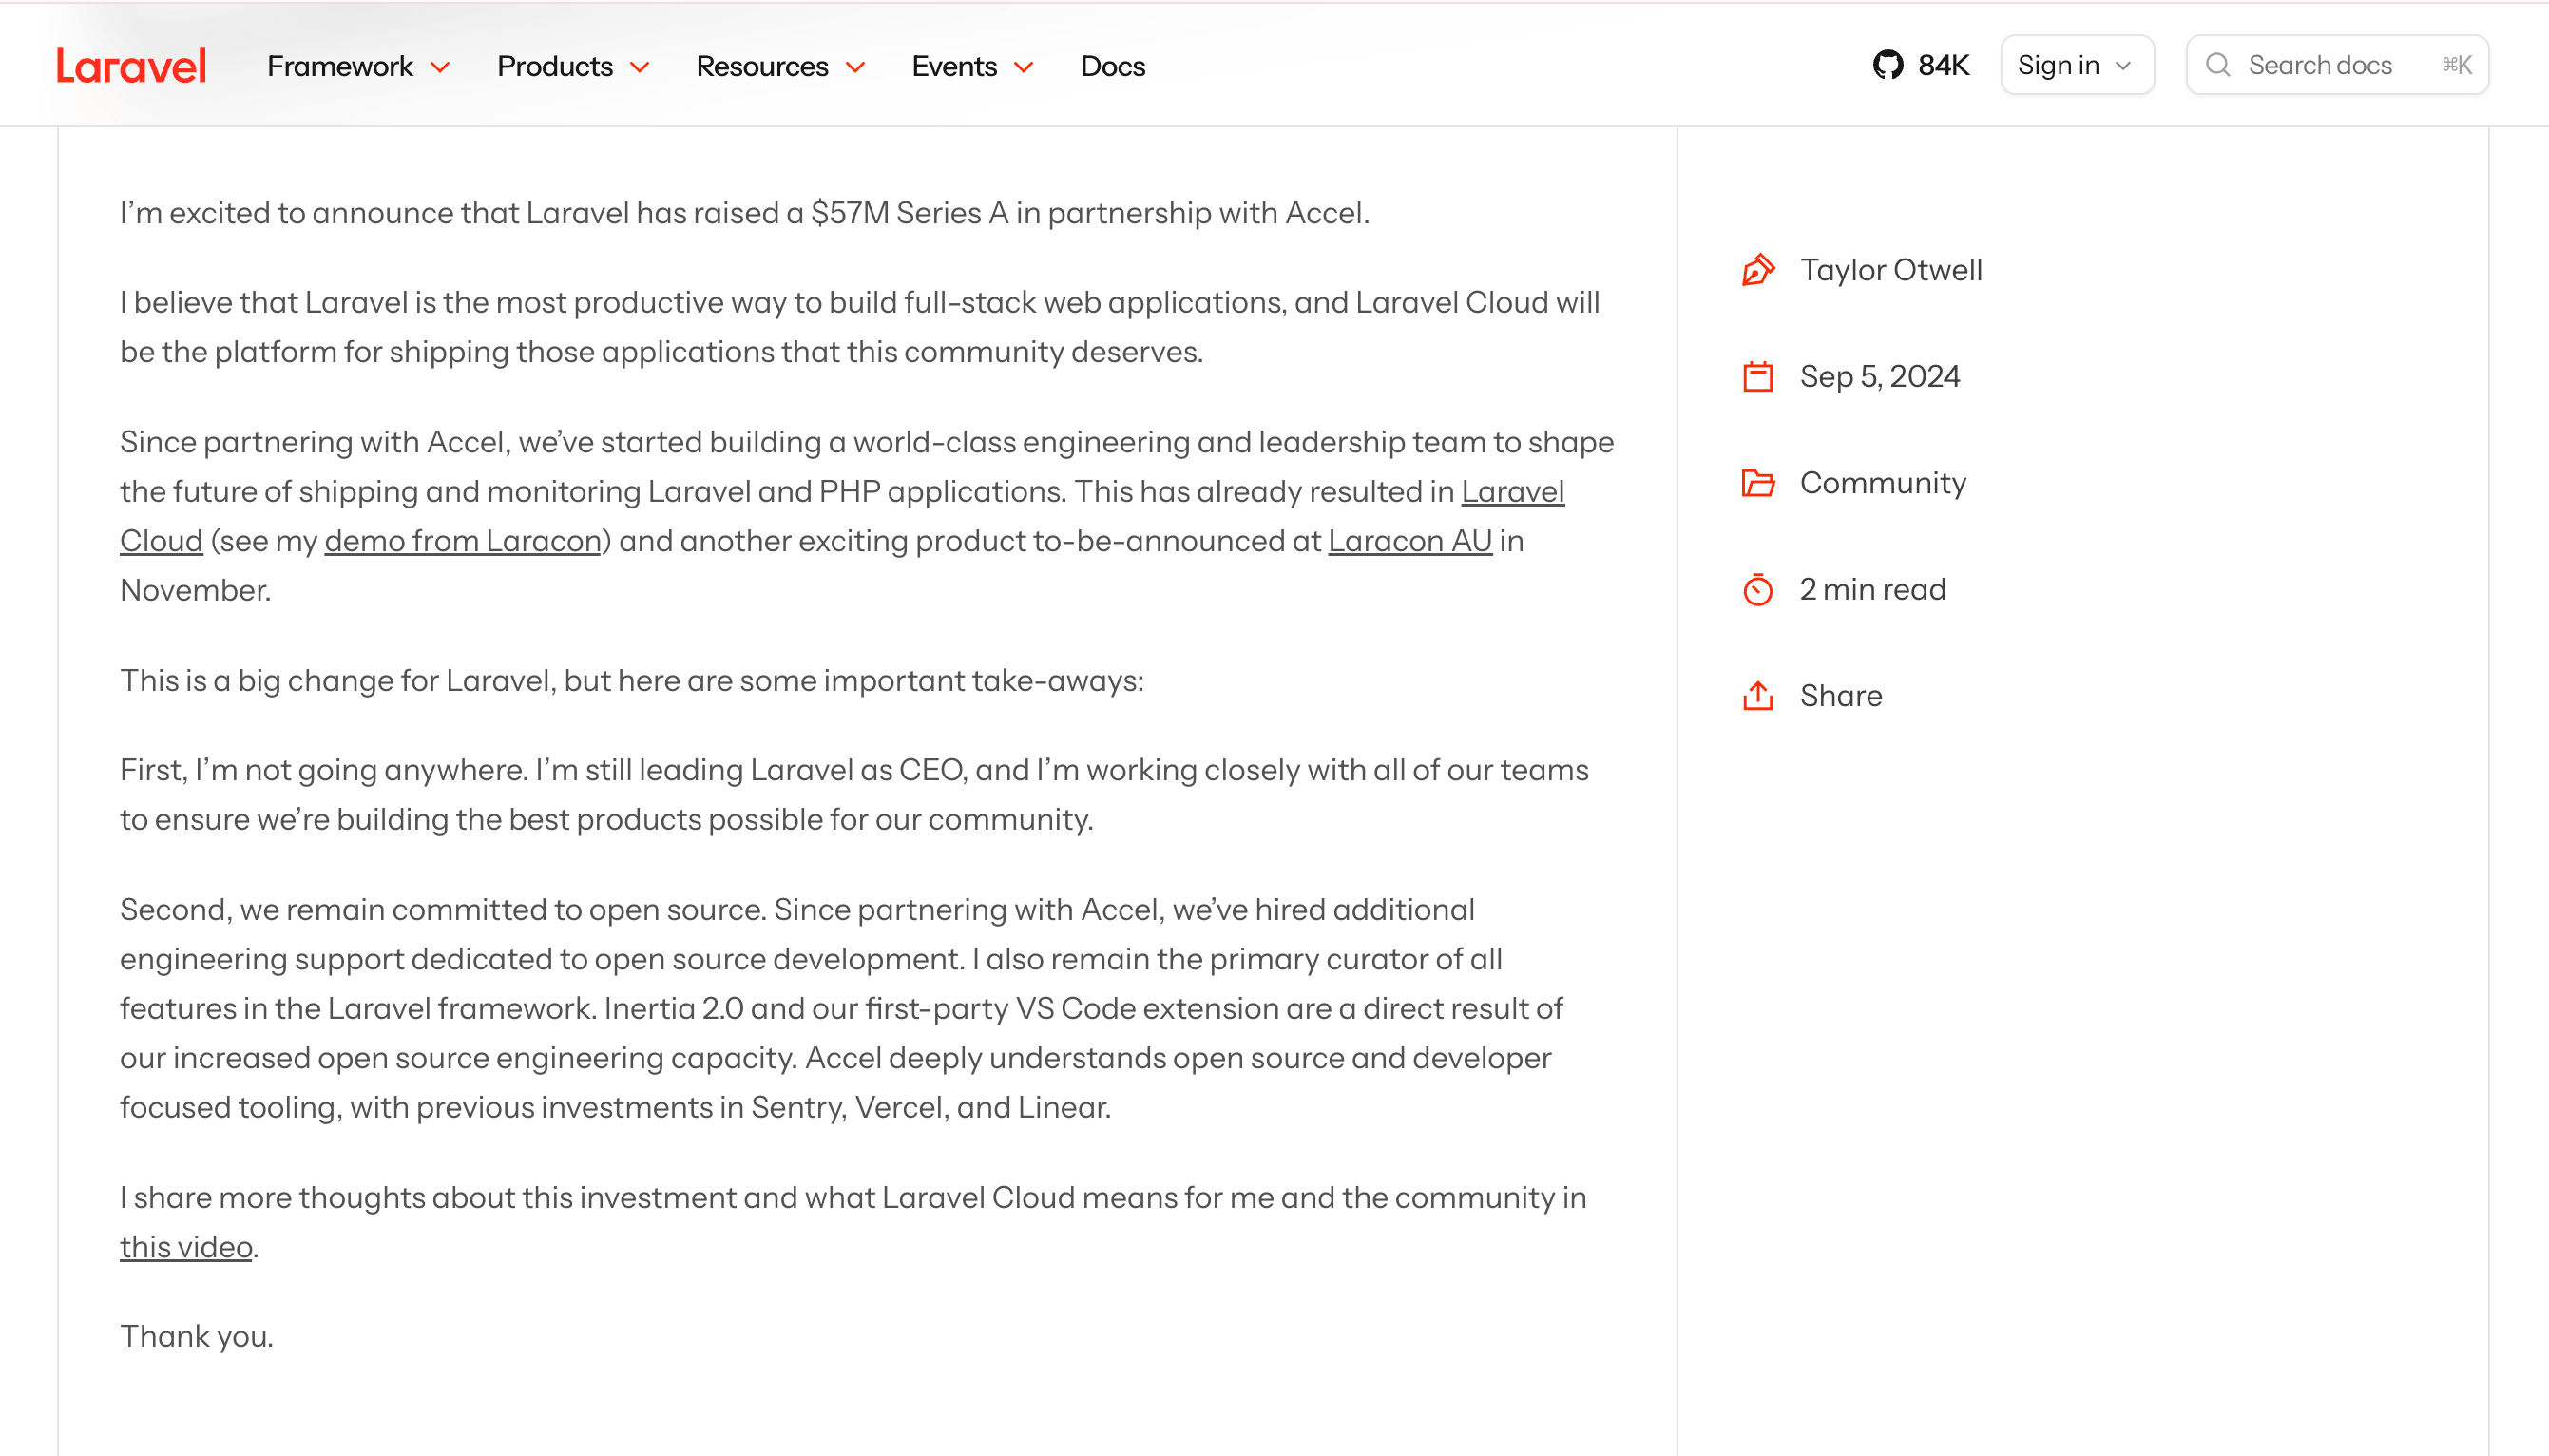Click the Share upload icon
The width and height of the screenshot is (2549, 1456).
click(x=1758, y=696)
